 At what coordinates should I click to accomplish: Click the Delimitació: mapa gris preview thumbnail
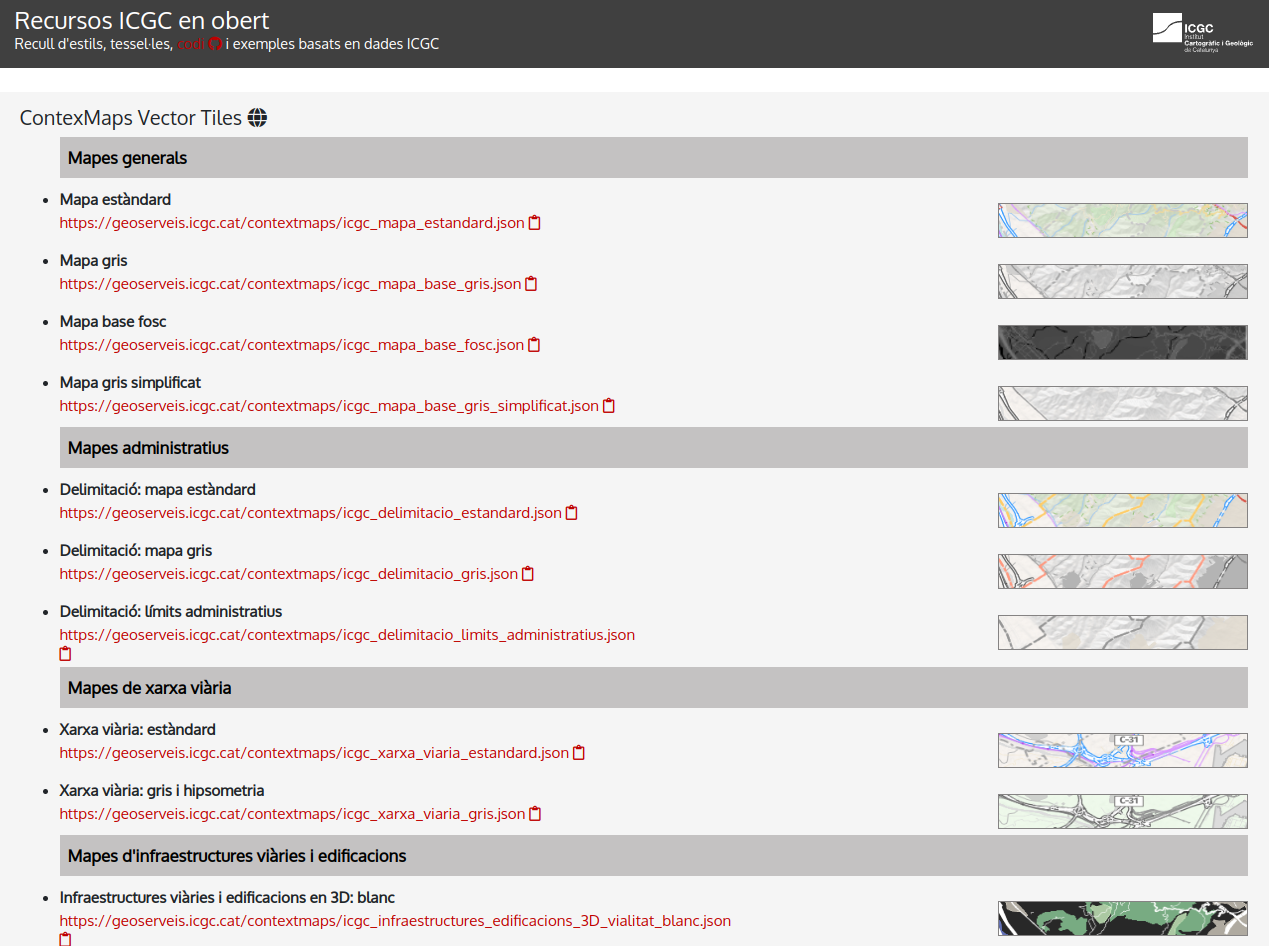pyautogui.click(x=1123, y=571)
